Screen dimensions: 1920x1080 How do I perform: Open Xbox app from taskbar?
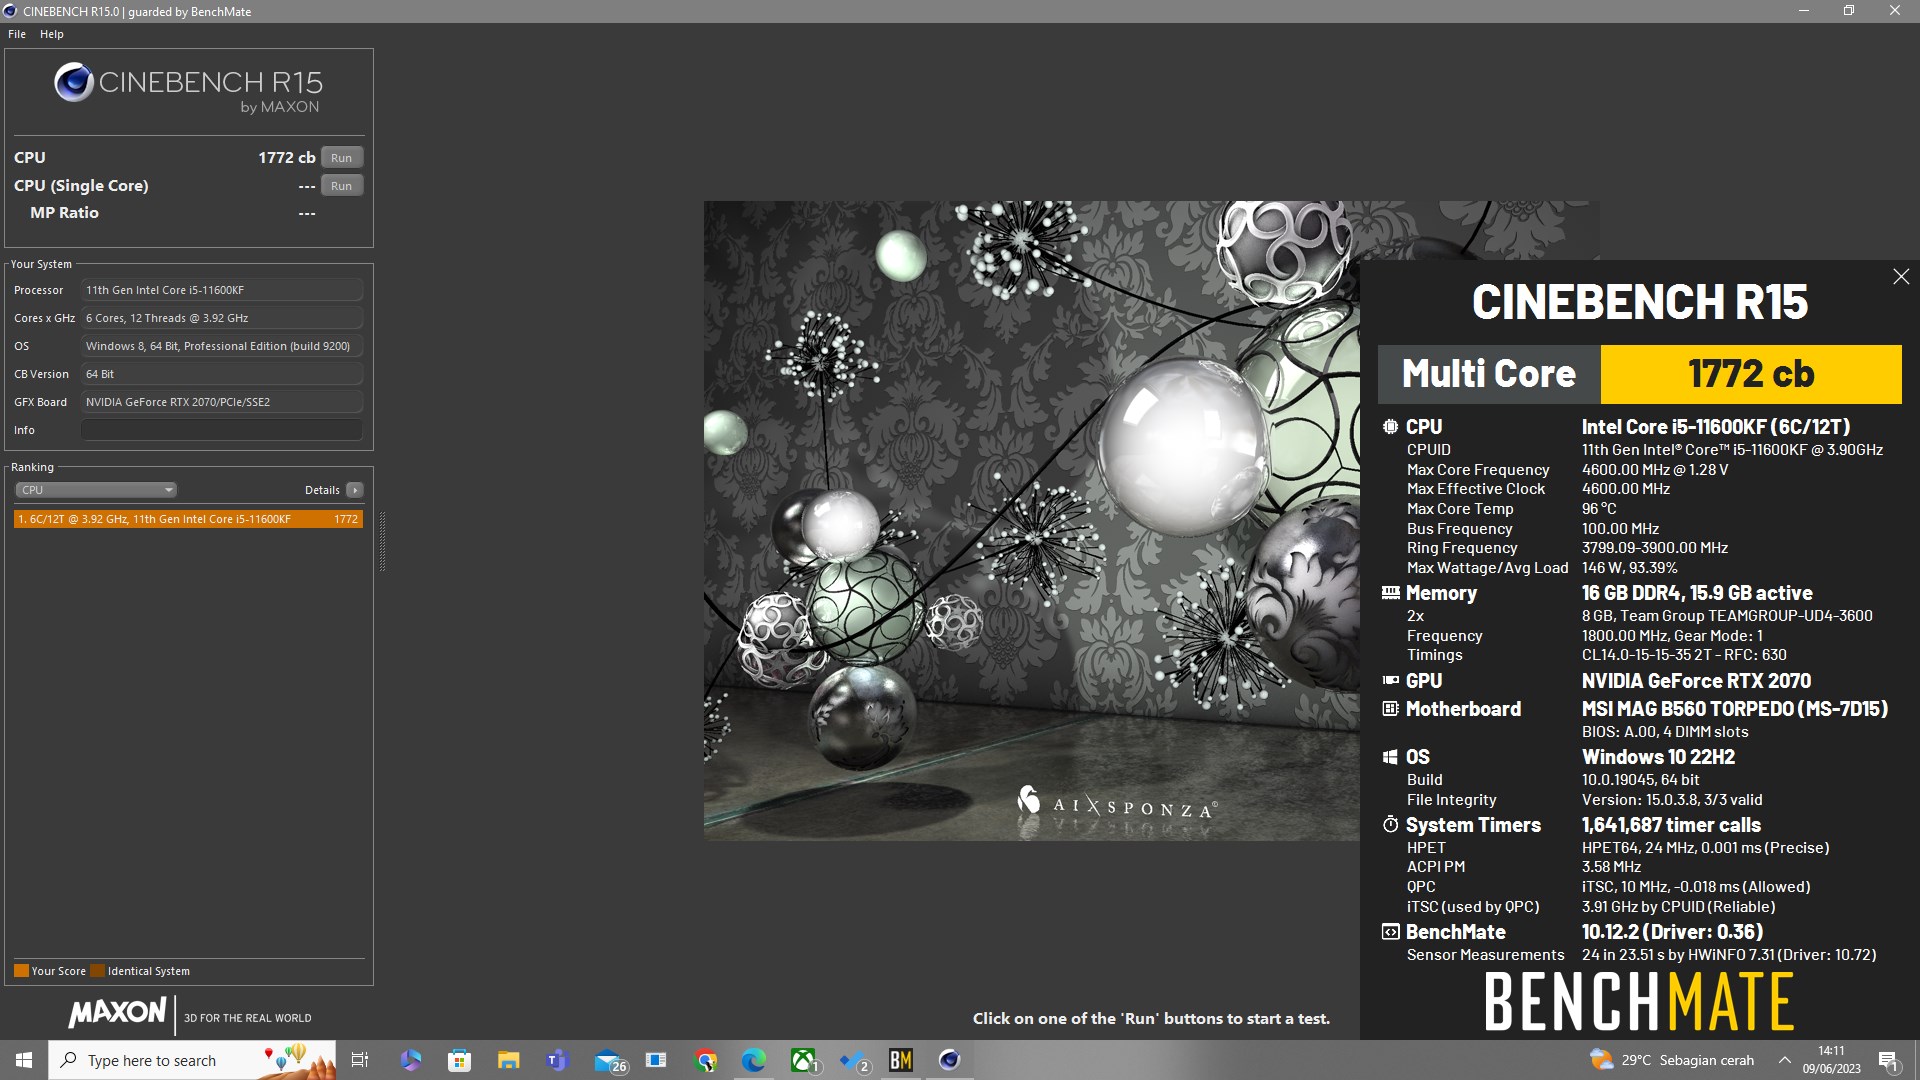(804, 1060)
